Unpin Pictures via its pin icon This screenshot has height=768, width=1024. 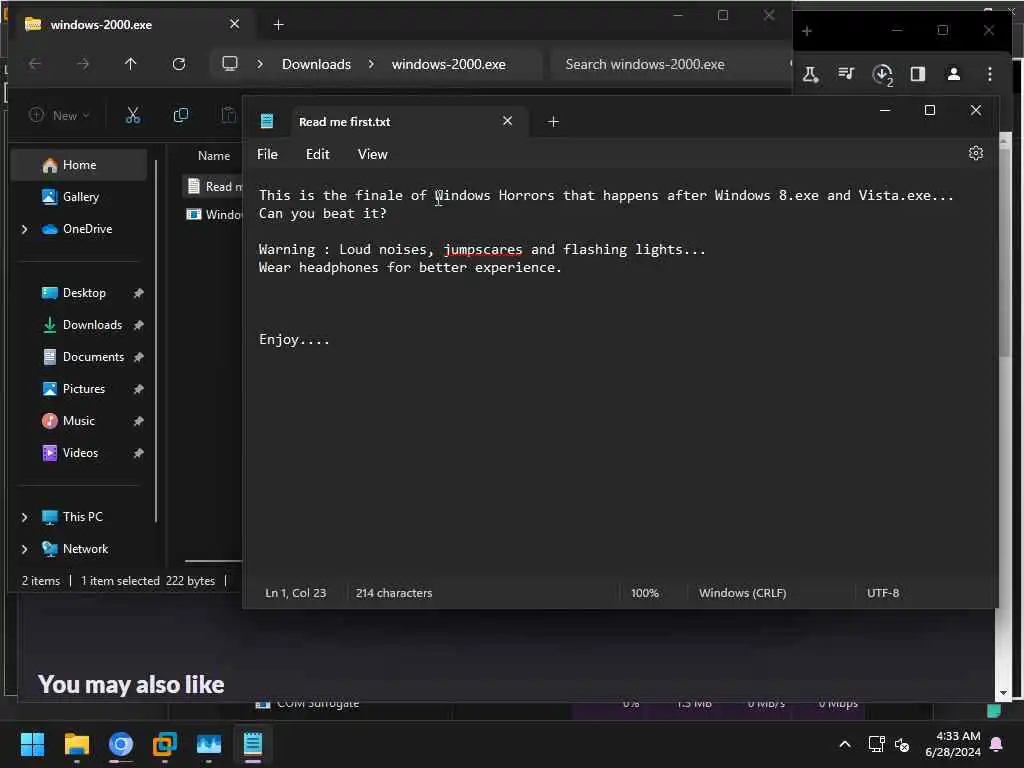pyautogui.click(x=138, y=389)
